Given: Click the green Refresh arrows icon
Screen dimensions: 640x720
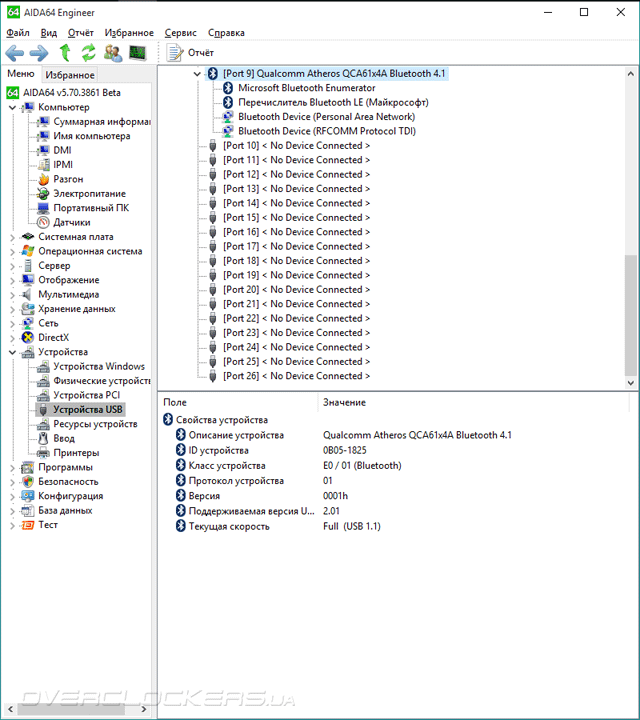Looking at the screenshot, I should 88,53.
